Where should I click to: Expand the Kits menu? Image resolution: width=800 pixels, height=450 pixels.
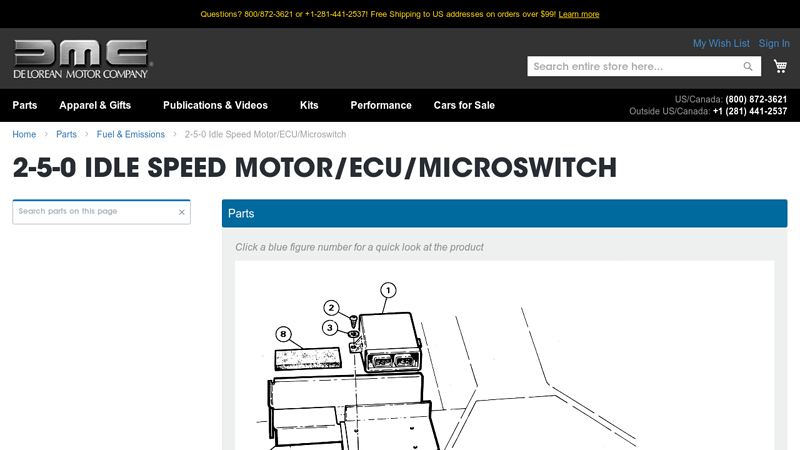(x=309, y=105)
